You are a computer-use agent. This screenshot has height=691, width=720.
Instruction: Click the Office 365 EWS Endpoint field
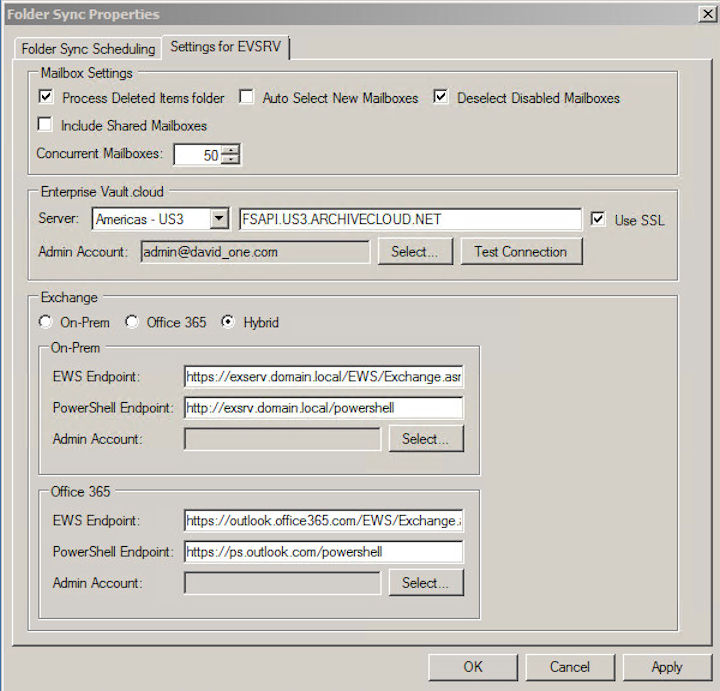point(323,521)
